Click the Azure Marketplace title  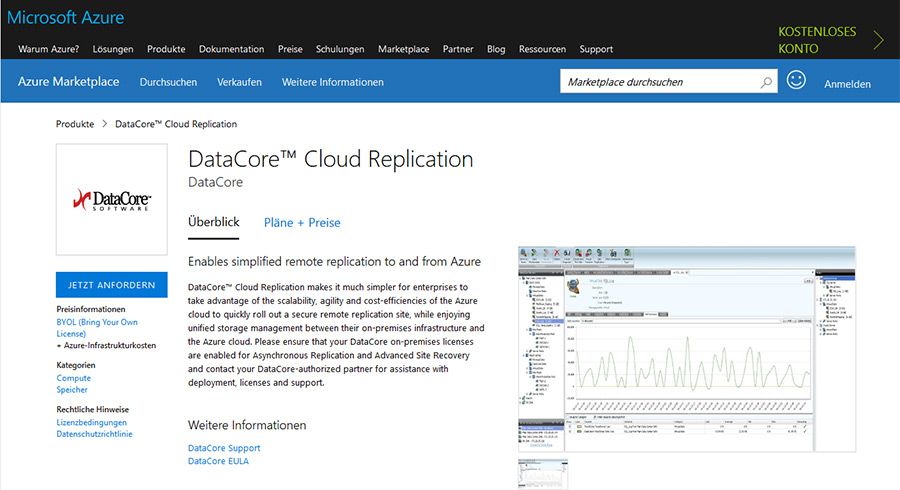tap(68, 81)
